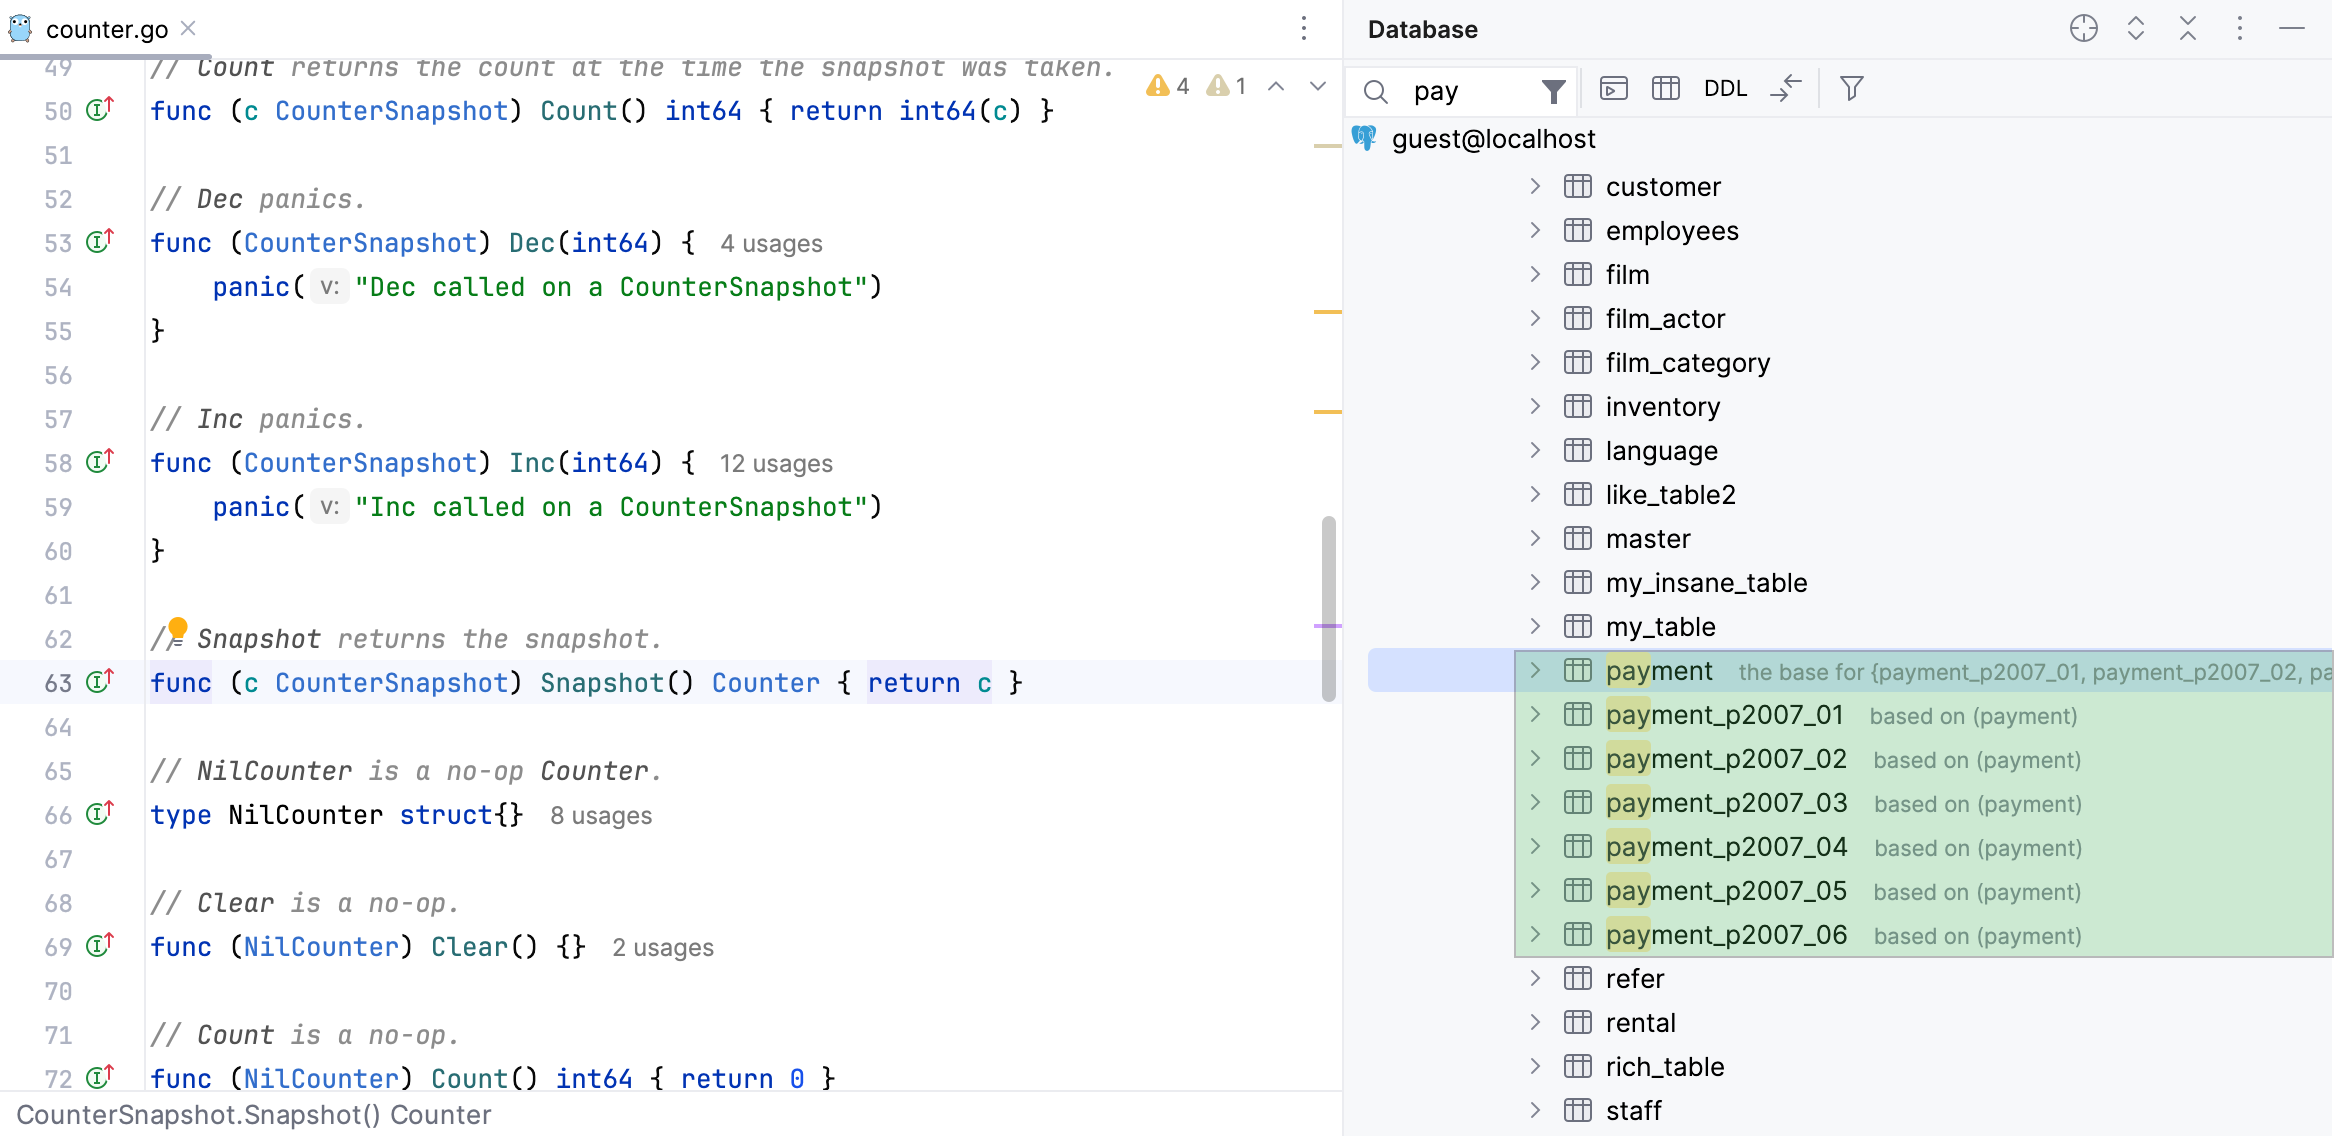Expand the staff table node

pos(1534,1110)
